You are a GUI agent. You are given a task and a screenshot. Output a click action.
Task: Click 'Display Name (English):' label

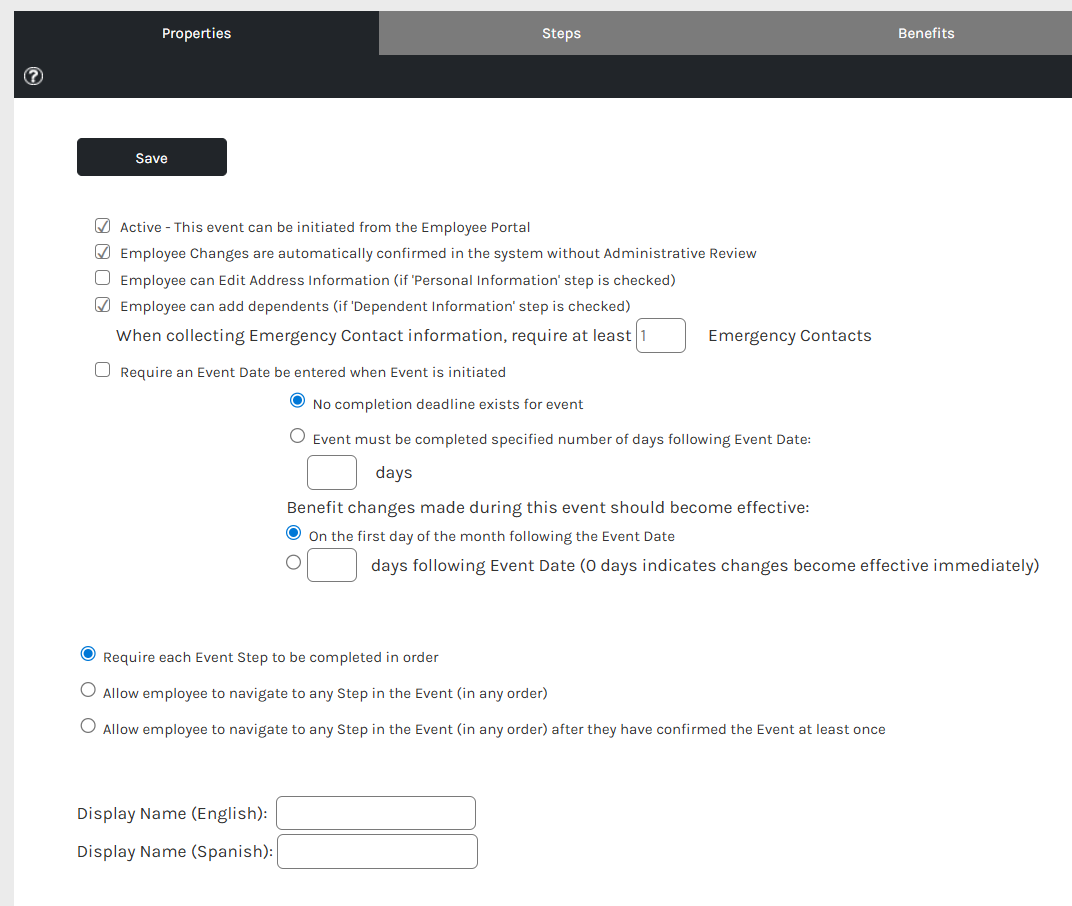click(x=172, y=814)
